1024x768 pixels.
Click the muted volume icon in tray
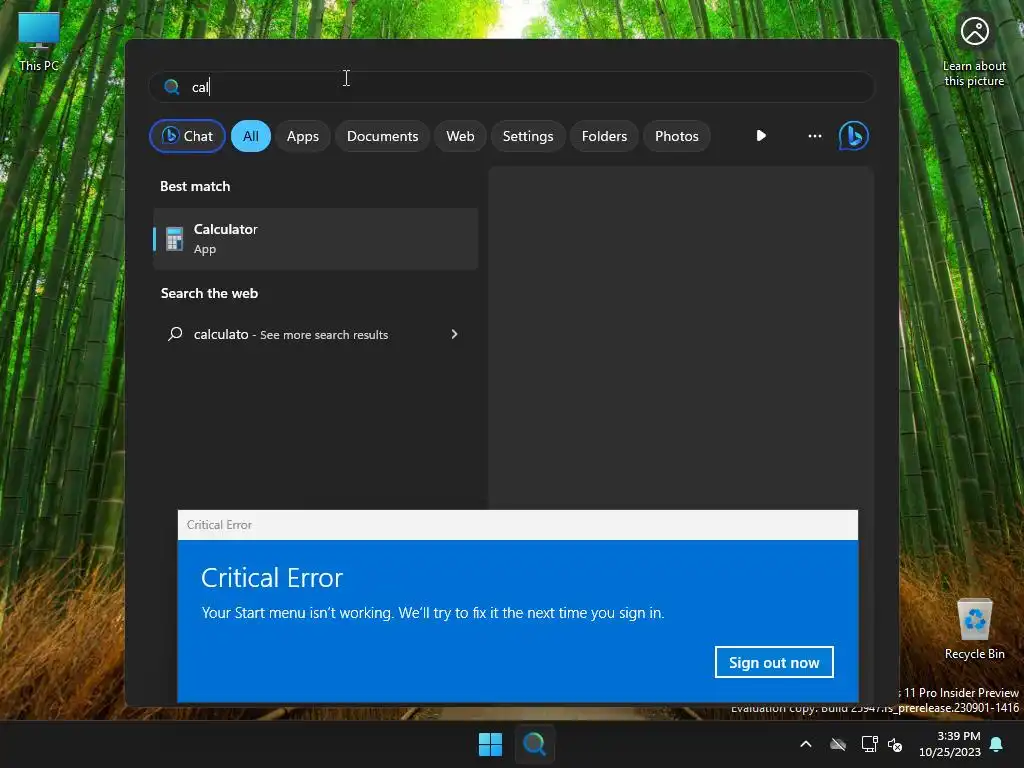pyautogui.click(x=895, y=744)
